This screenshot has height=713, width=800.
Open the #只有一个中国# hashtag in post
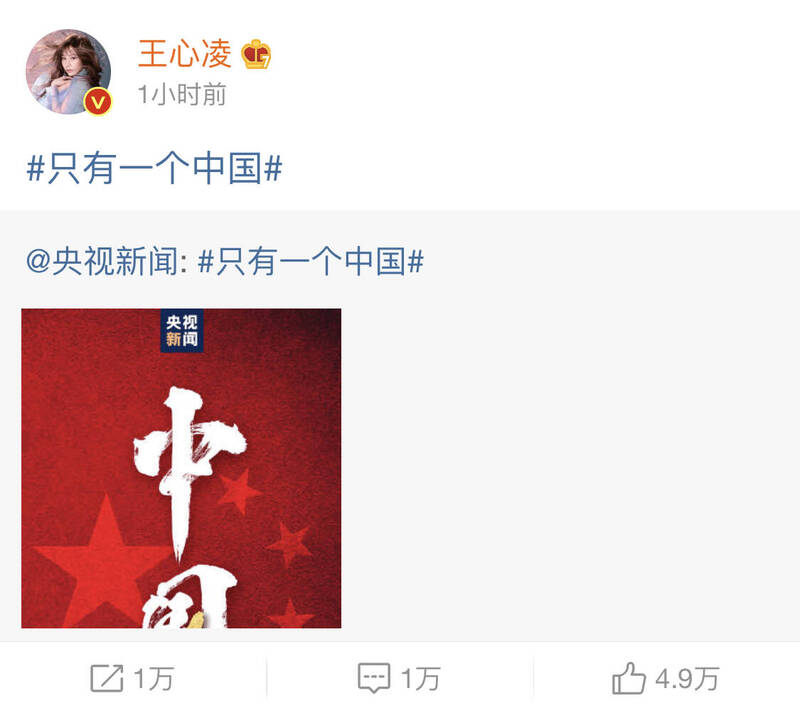pos(155,168)
